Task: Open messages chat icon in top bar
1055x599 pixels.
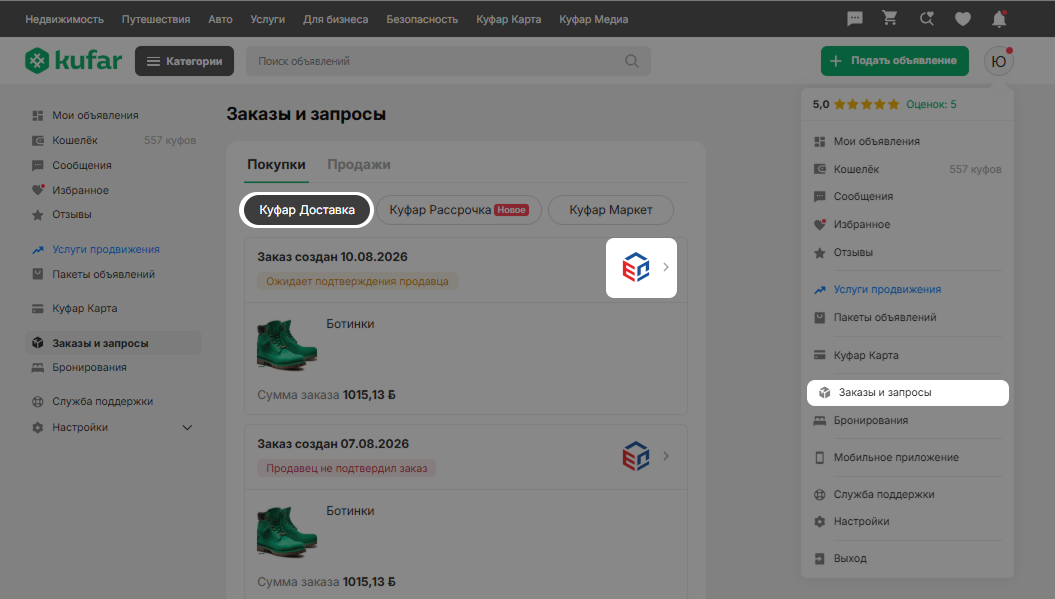Action: pyautogui.click(x=854, y=19)
